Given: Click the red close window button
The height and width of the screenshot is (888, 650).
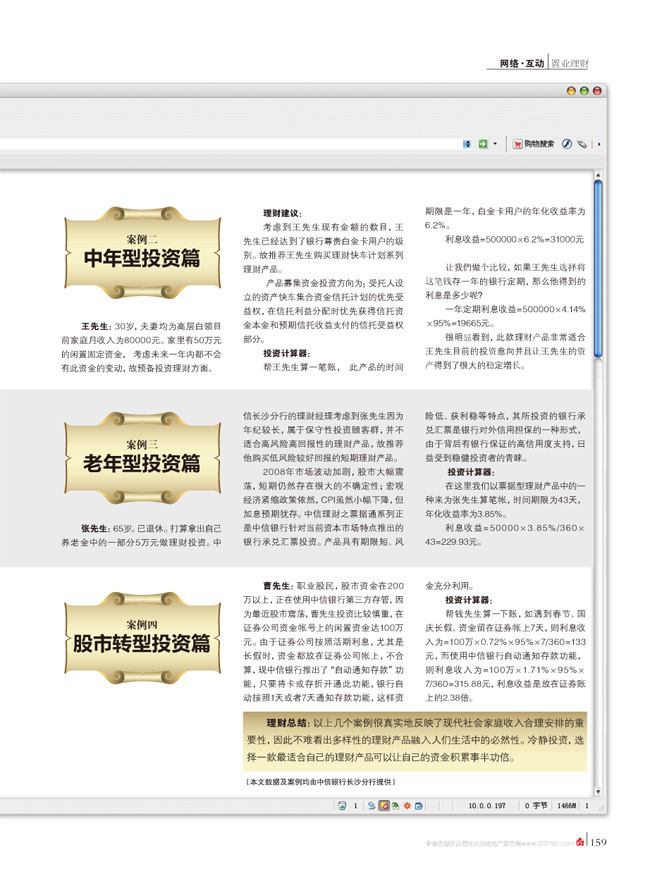Looking at the screenshot, I should pos(597,91).
